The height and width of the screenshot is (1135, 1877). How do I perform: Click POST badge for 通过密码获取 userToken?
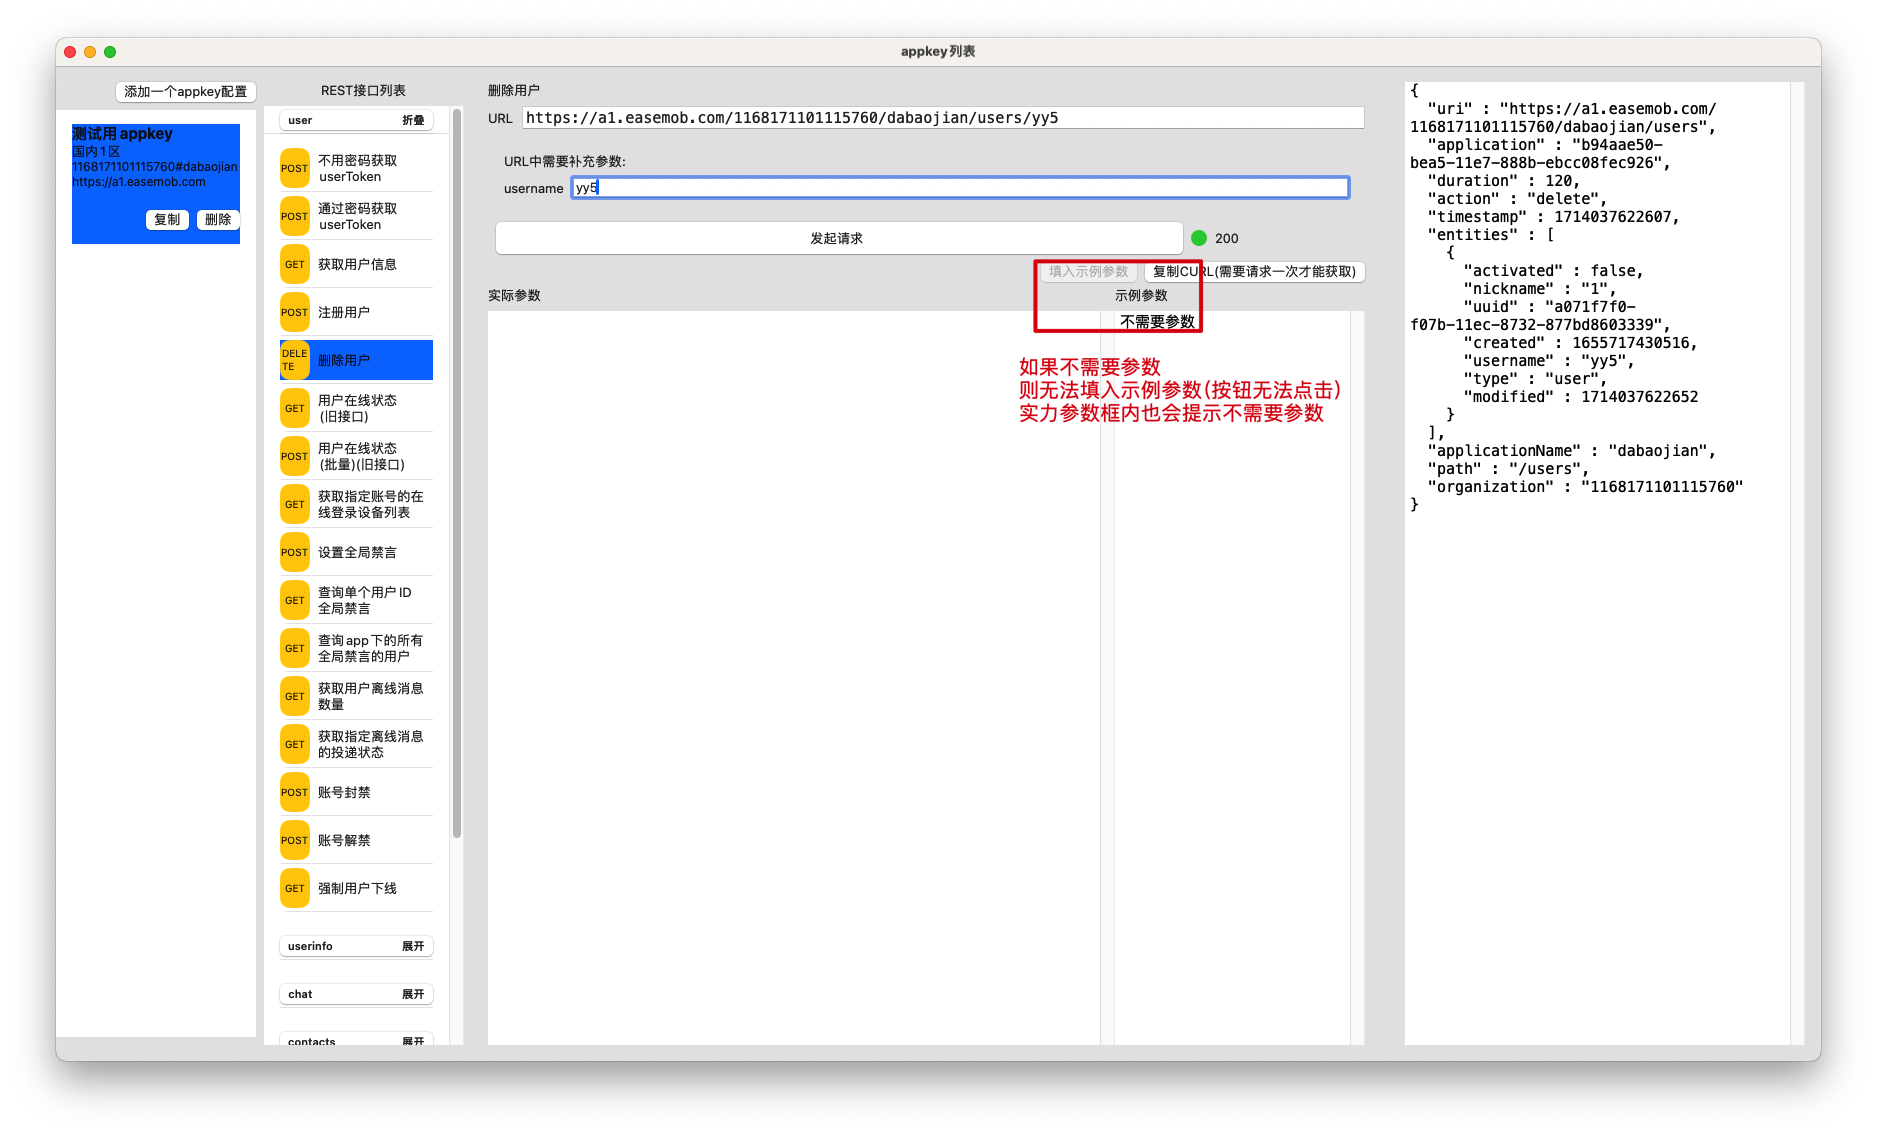(294, 216)
